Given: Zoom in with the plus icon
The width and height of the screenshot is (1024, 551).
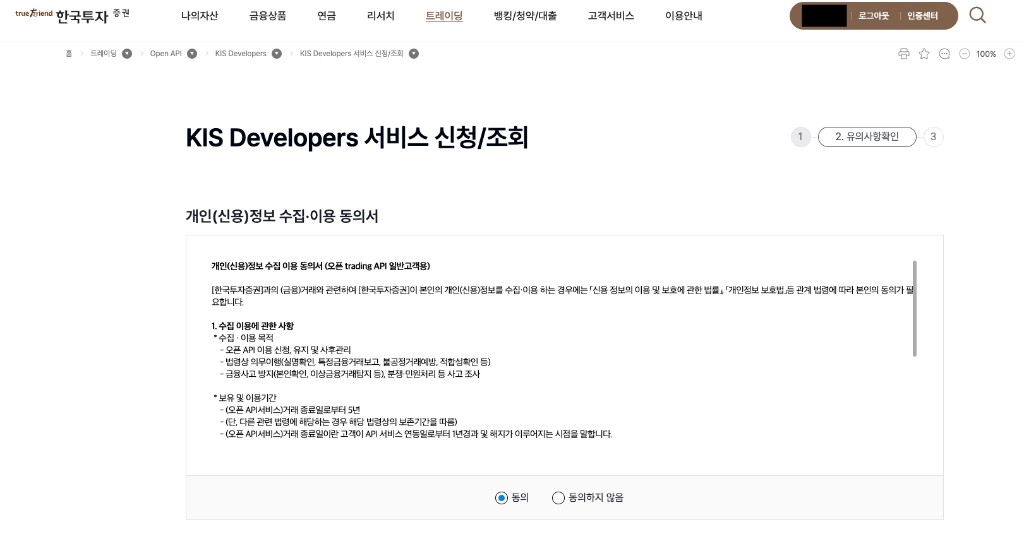Looking at the screenshot, I should tap(1010, 54).
